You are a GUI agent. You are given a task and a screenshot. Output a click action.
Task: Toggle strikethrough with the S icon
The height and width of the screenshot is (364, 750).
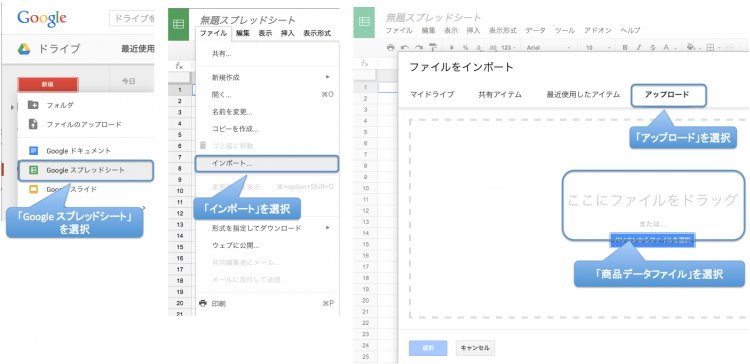tap(653, 48)
